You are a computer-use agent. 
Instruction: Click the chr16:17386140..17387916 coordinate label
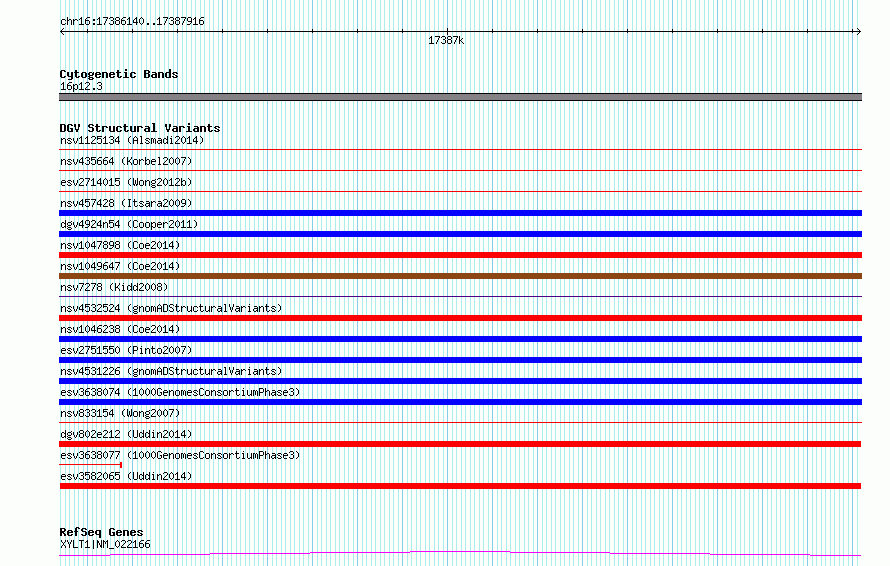(x=132, y=21)
